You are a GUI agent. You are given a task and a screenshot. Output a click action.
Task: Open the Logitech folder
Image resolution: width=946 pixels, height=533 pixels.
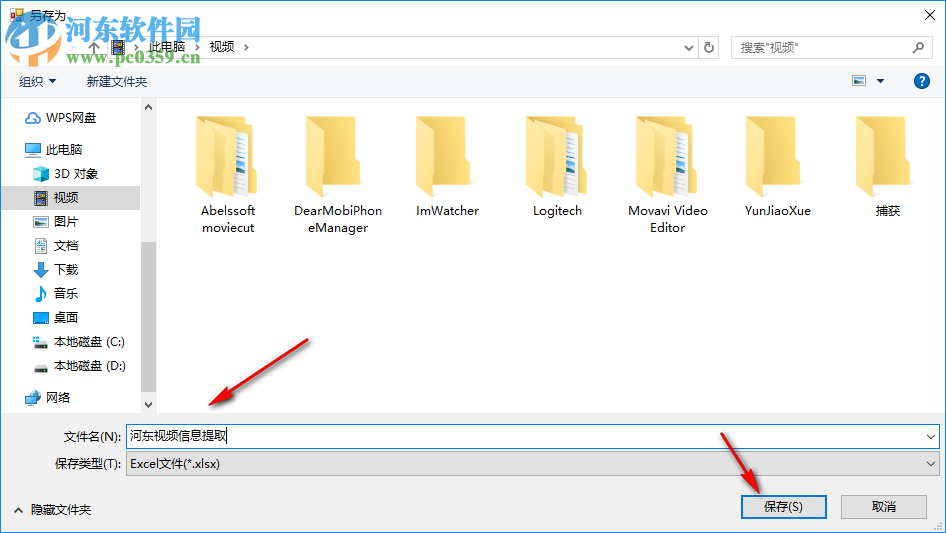[557, 167]
